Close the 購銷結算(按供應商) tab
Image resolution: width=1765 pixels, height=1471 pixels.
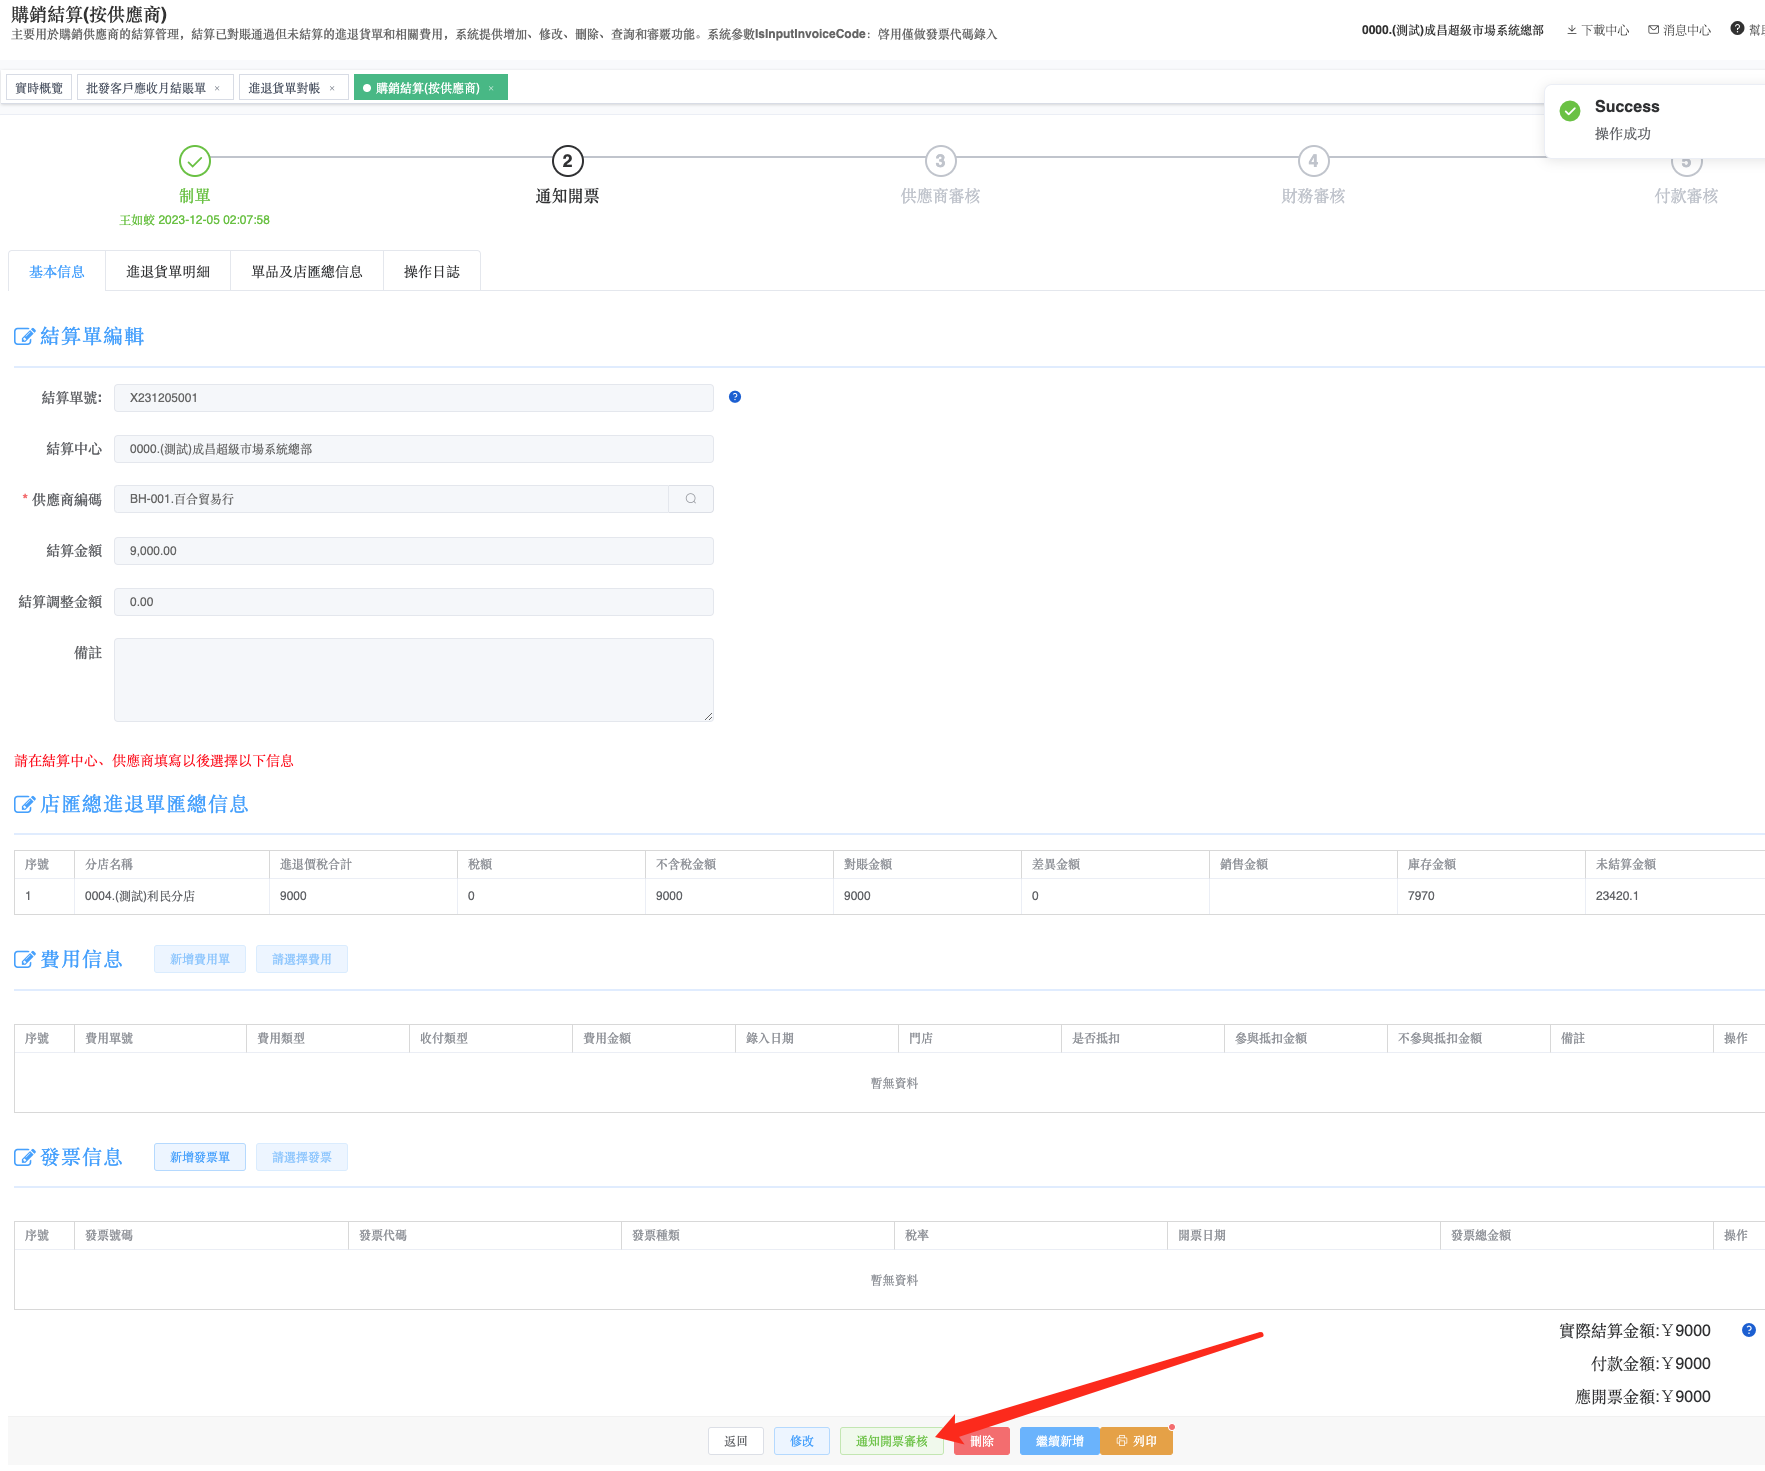[491, 89]
